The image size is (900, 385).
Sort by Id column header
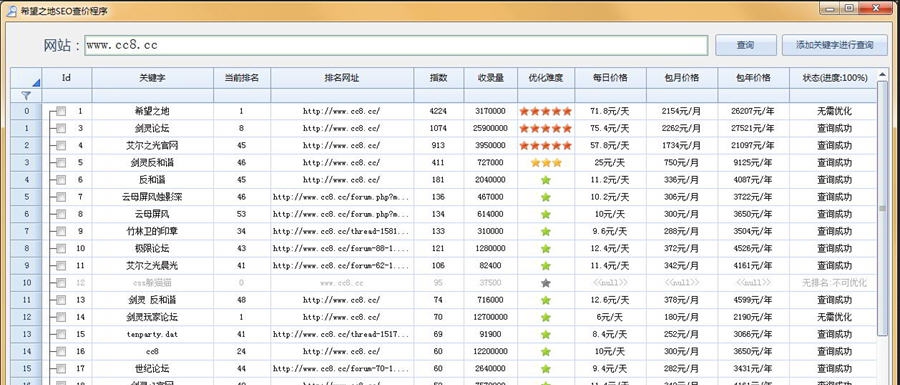point(66,78)
